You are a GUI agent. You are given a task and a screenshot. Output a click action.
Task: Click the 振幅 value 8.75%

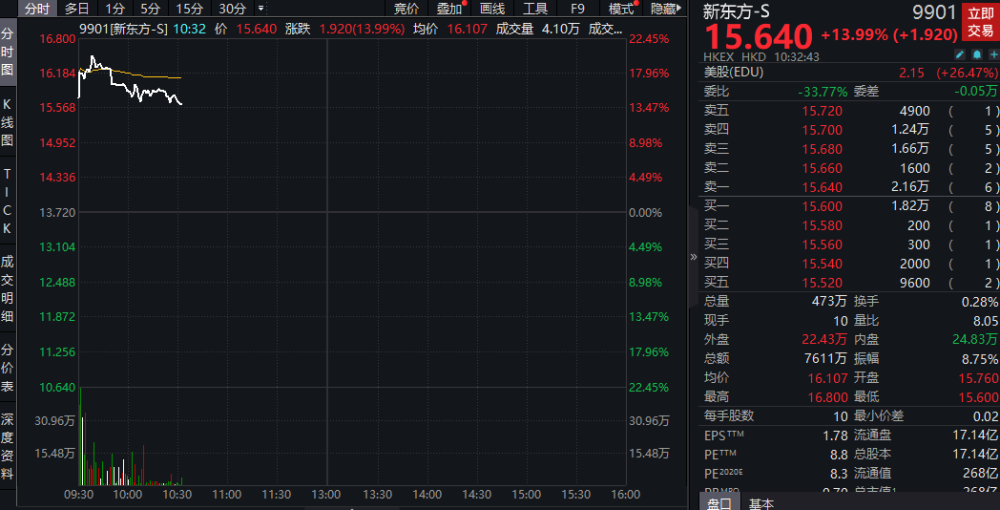[981, 358]
